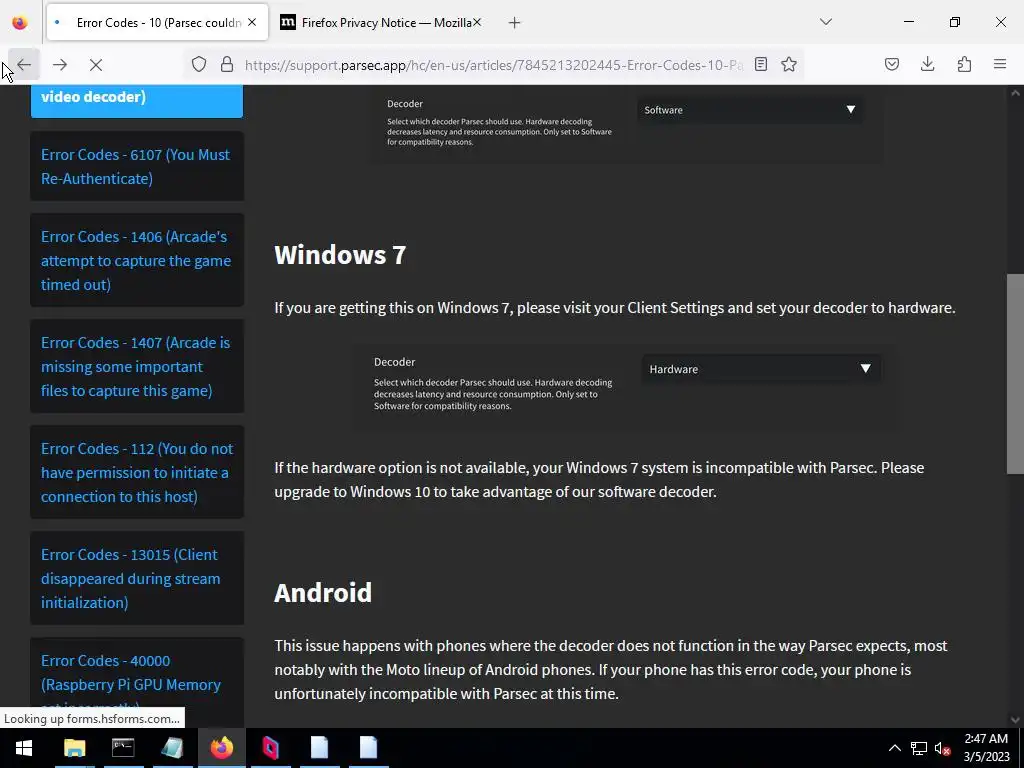Click the Windows 7 heading
The height and width of the screenshot is (768, 1024).
pyautogui.click(x=340, y=255)
